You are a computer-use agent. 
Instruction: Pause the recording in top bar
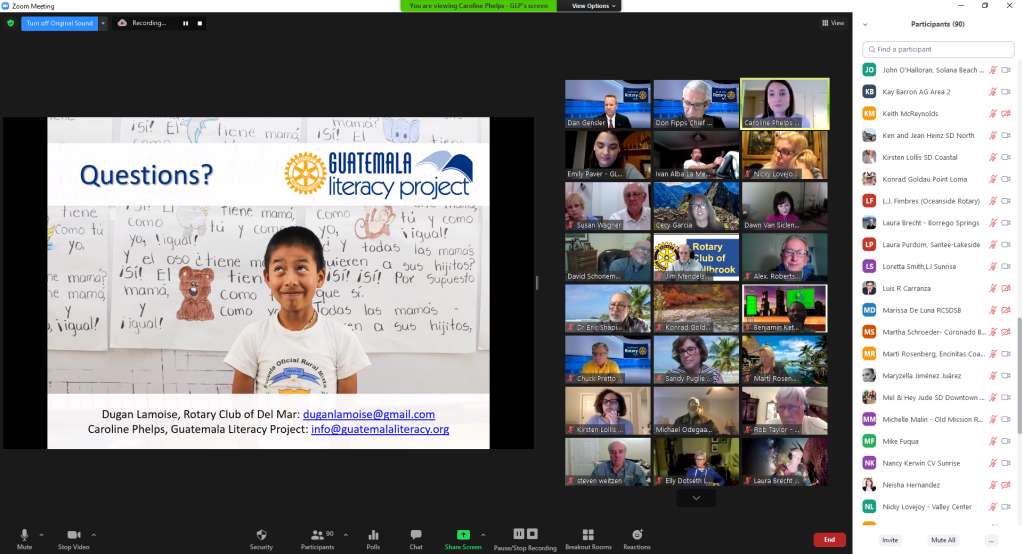pyautogui.click(x=184, y=23)
